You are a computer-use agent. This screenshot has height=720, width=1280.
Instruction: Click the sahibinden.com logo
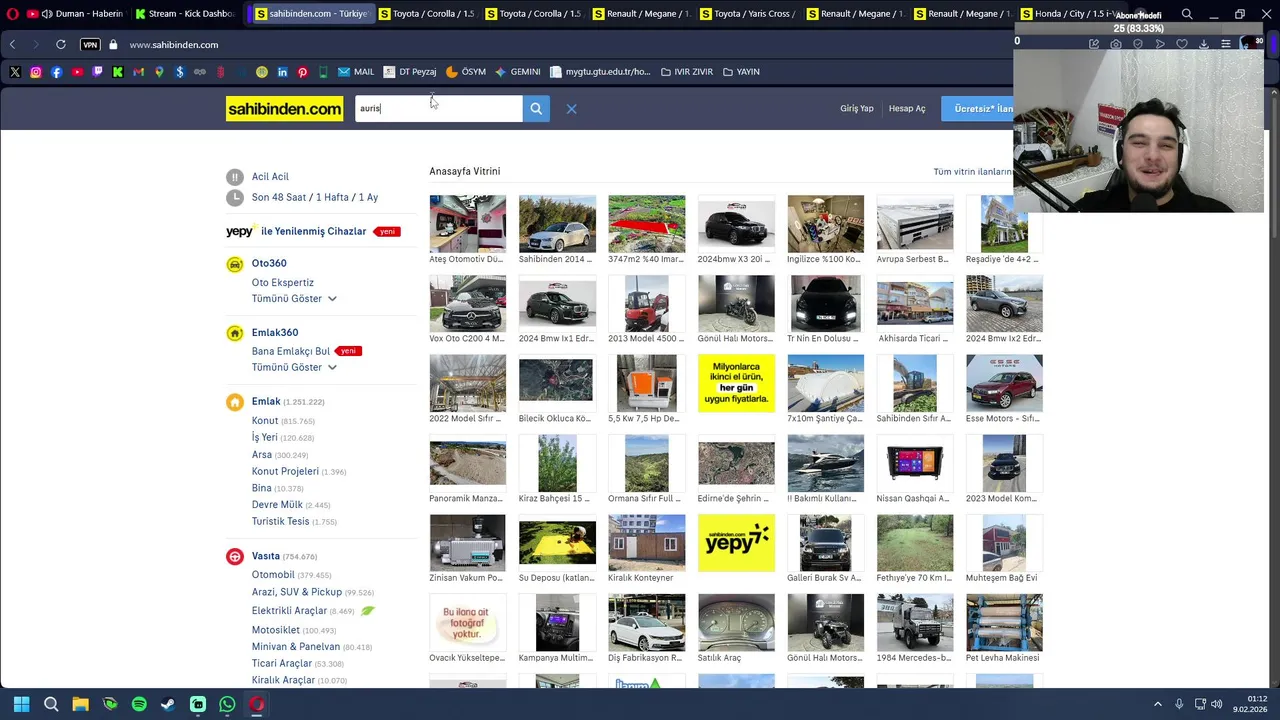click(284, 109)
